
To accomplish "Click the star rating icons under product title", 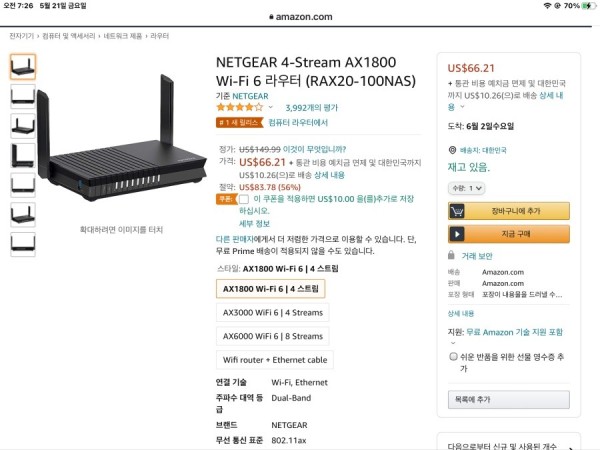I will 240,107.
